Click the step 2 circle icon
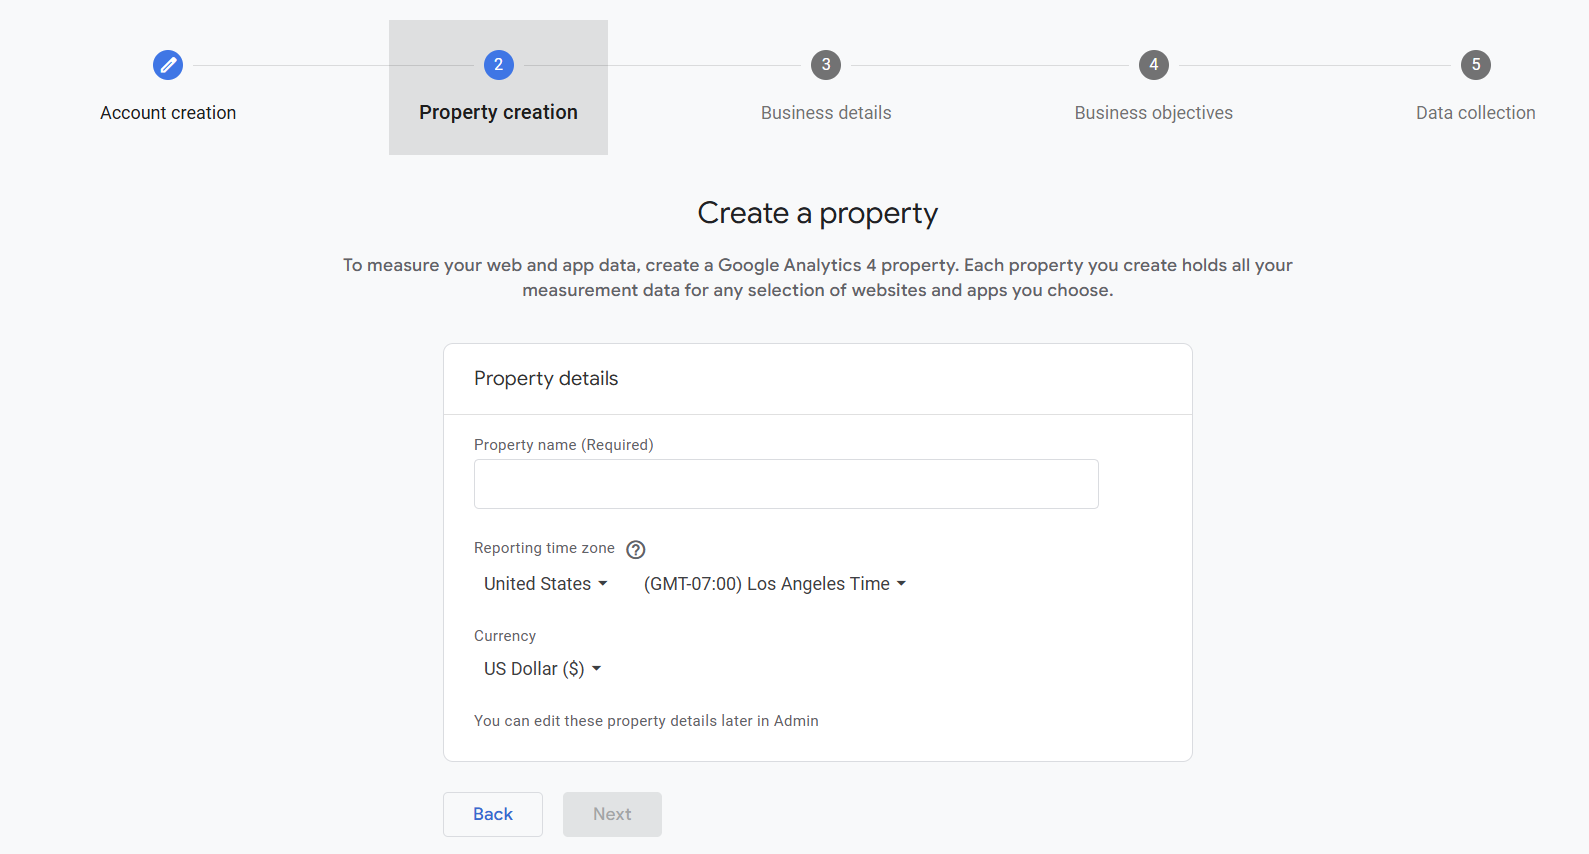The width and height of the screenshot is (1589, 854). (x=498, y=65)
